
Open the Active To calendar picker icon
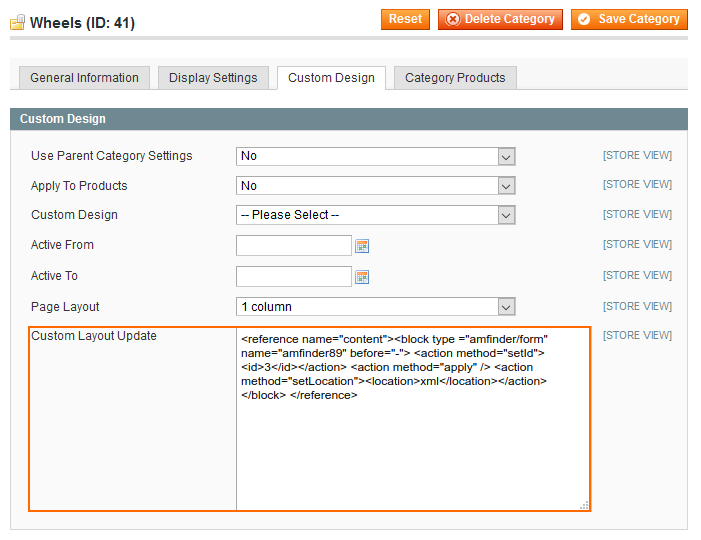point(363,277)
